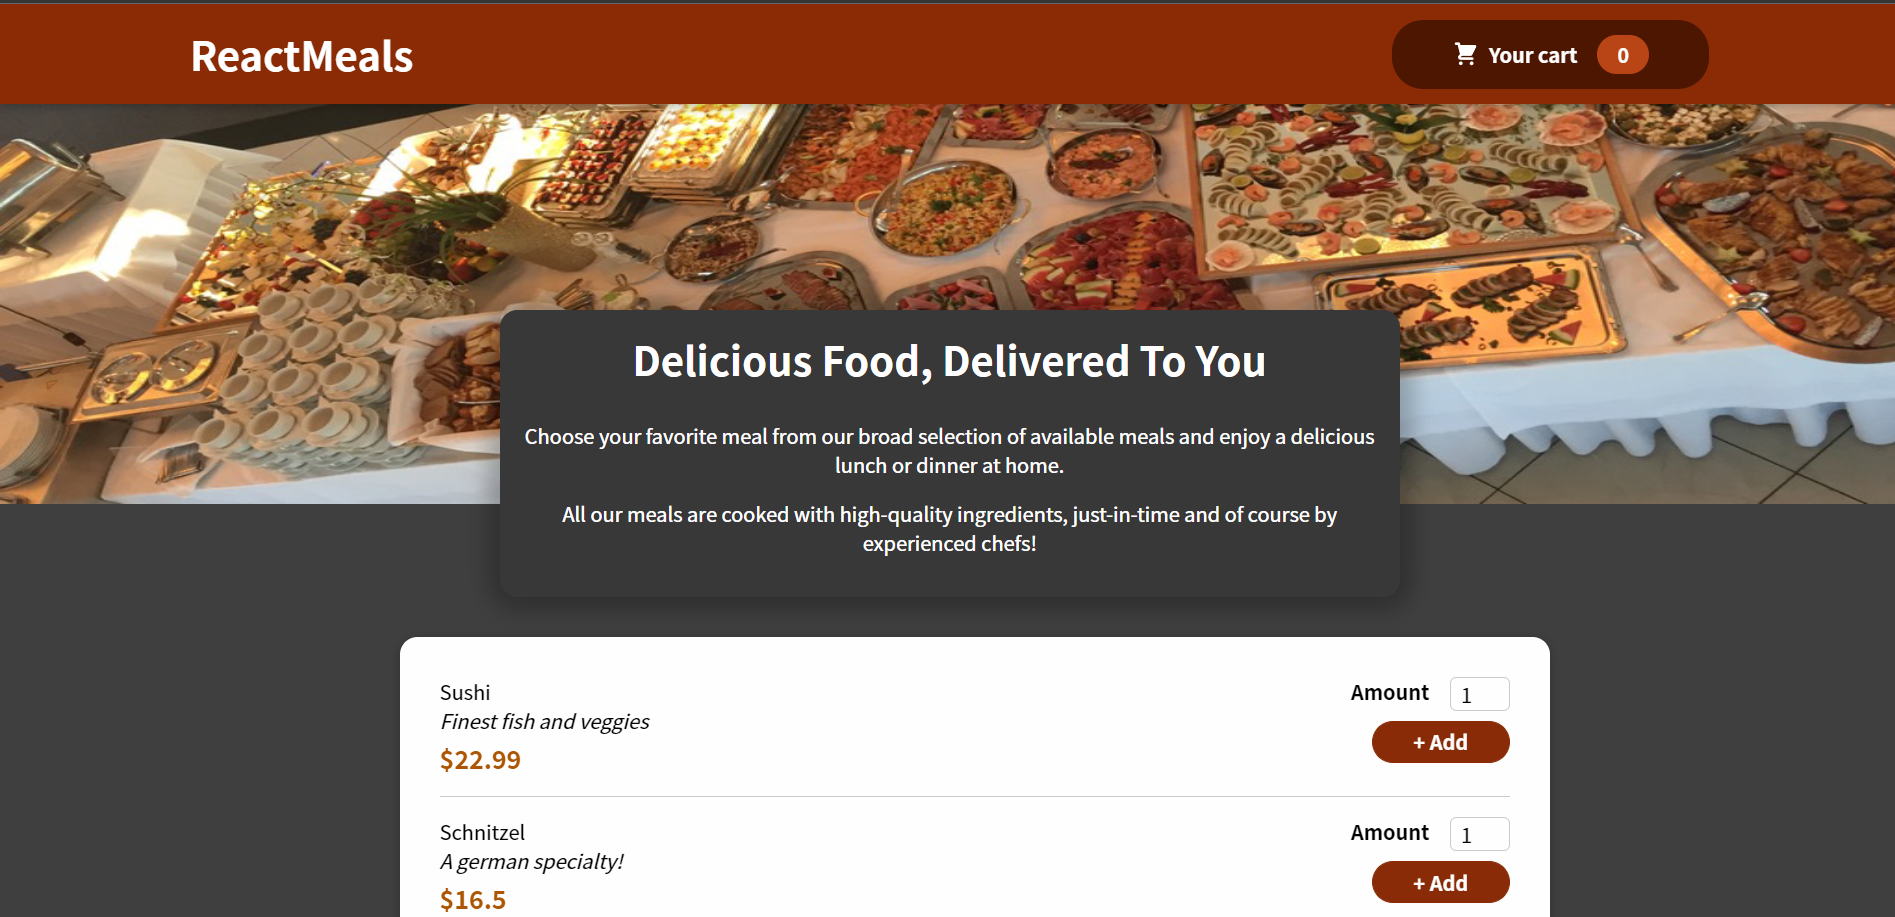The height and width of the screenshot is (917, 1895).
Task: Select the Schnitzel meal name
Action: click(482, 833)
